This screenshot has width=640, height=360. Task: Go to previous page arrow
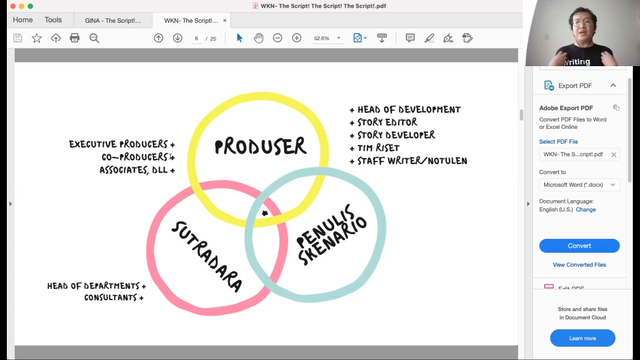tap(158, 38)
